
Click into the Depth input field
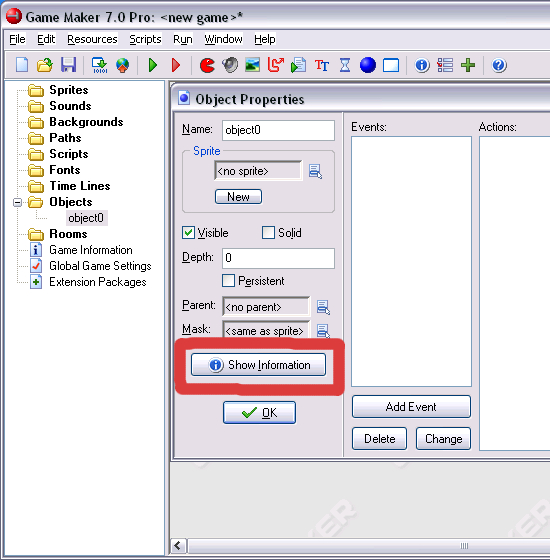tap(278, 258)
